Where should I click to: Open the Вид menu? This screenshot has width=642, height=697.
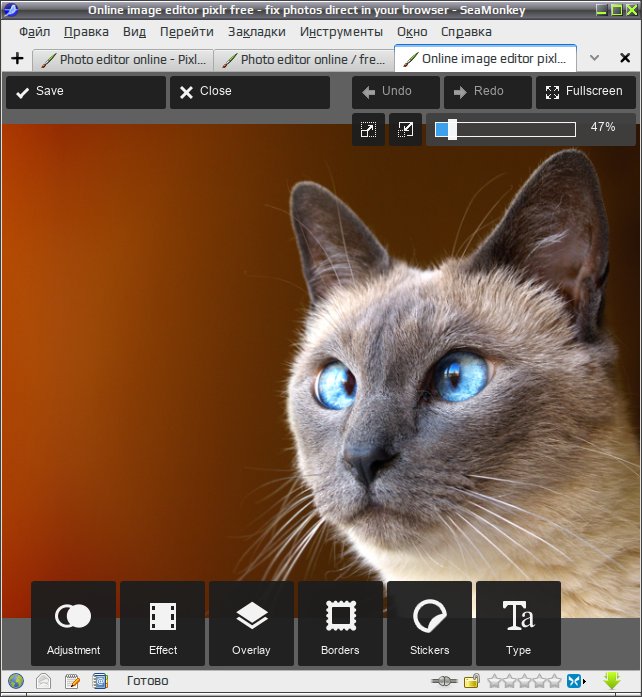point(134,32)
